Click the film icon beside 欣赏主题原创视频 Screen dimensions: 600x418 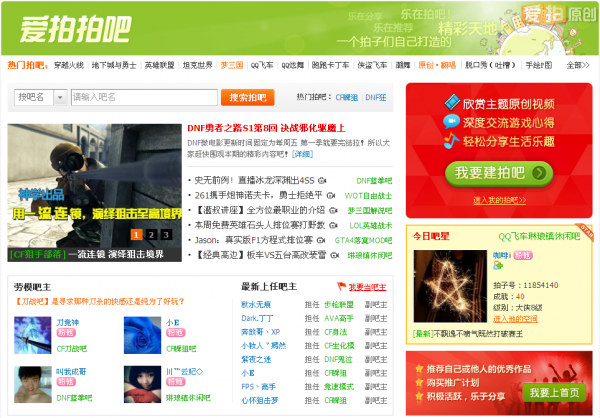(452, 102)
